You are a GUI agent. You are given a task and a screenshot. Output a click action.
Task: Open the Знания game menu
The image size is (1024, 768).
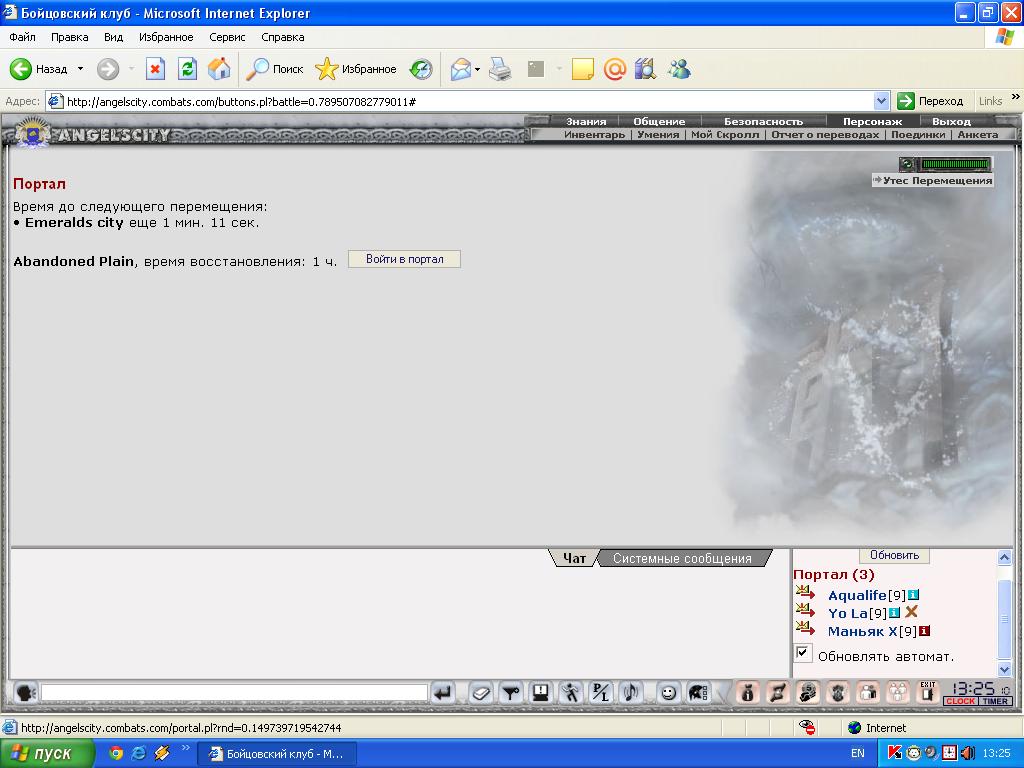[586, 121]
